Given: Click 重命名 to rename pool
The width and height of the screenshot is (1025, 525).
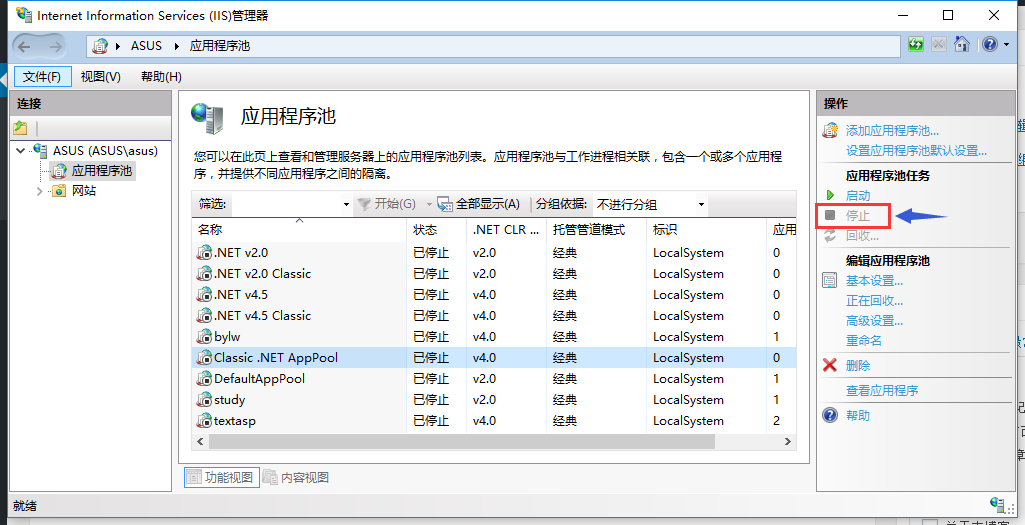Looking at the screenshot, I should pyautogui.click(x=864, y=341).
